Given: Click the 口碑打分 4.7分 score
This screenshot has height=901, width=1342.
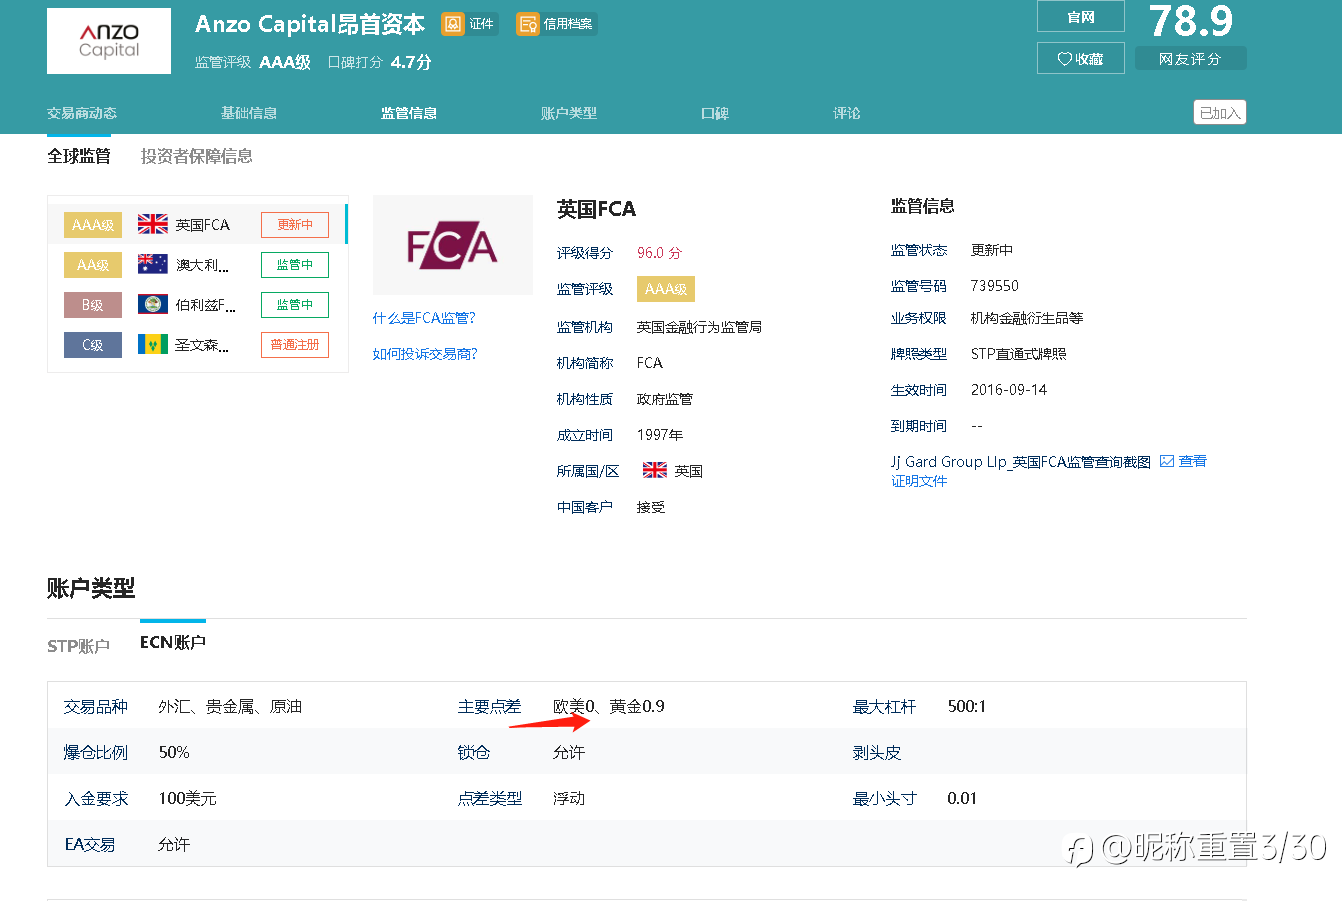Looking at the screenshot, I should (380, 62).
